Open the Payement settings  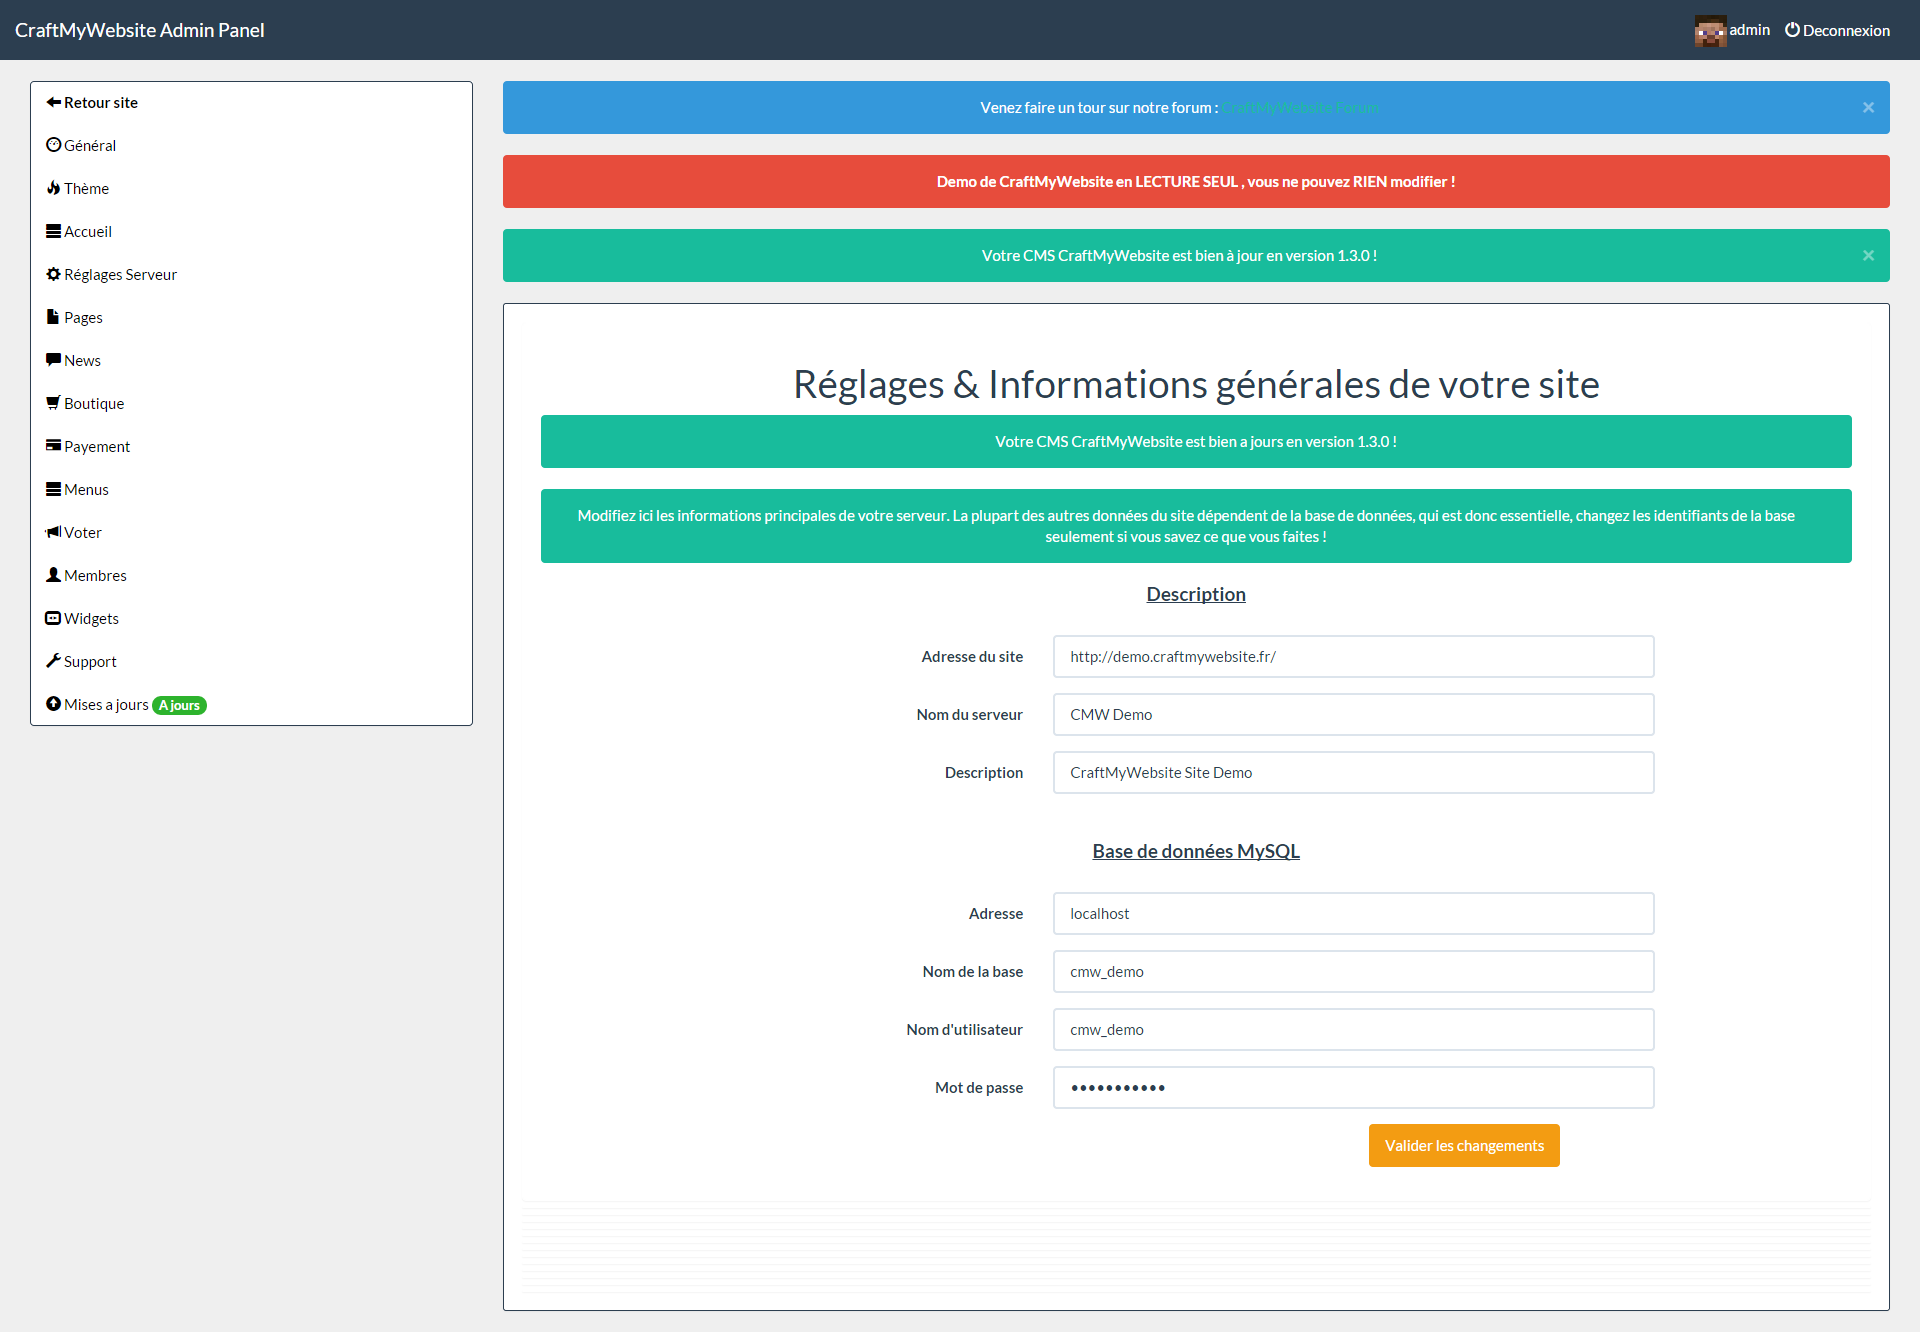pyautogui.click(x=97, y=447)
